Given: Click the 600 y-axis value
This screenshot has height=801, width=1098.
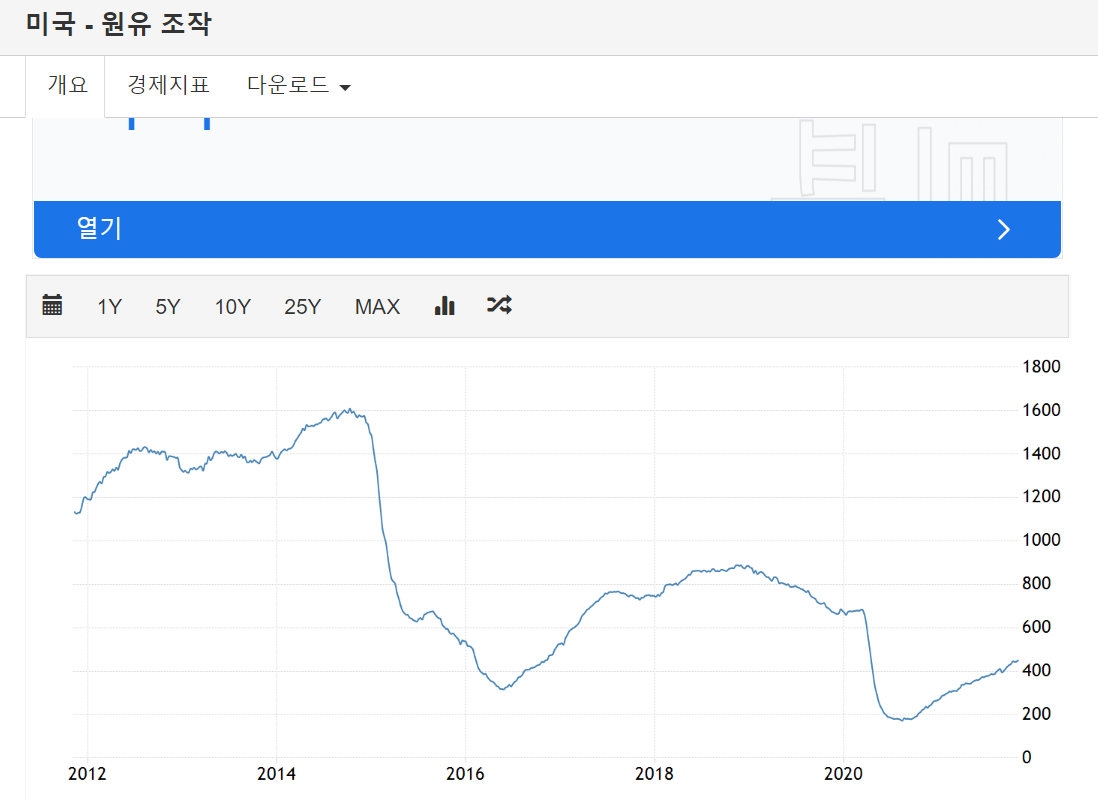Looking at the screenshot, I should point(1036,627).
